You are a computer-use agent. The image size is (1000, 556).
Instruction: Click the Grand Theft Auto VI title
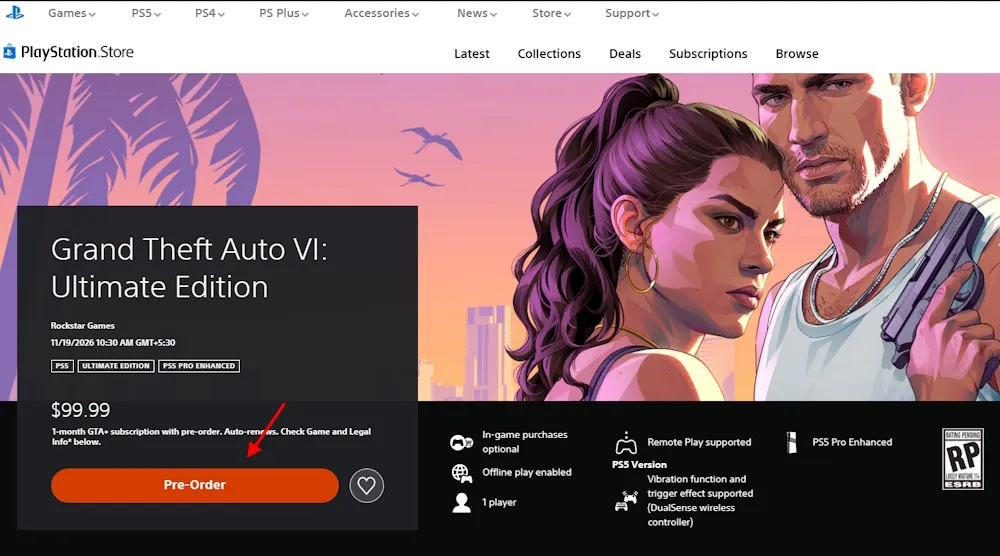[x=189, y=268]
